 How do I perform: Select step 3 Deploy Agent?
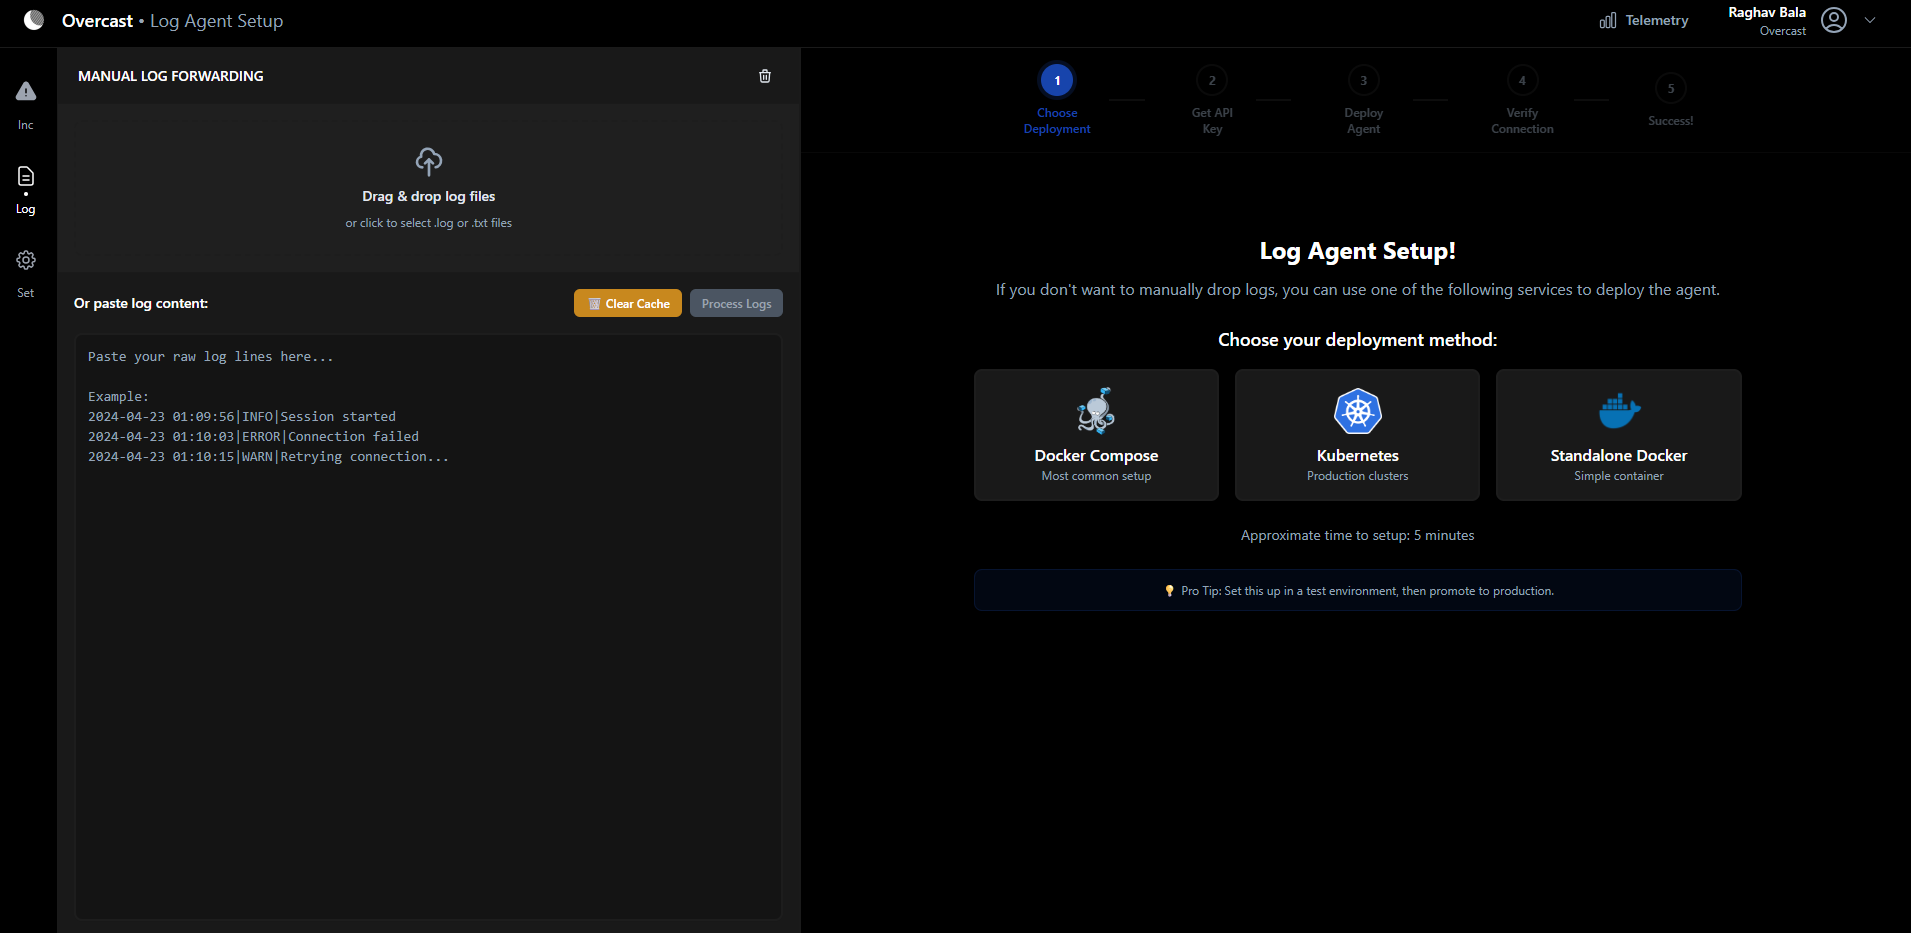(x=1363, y=100)
